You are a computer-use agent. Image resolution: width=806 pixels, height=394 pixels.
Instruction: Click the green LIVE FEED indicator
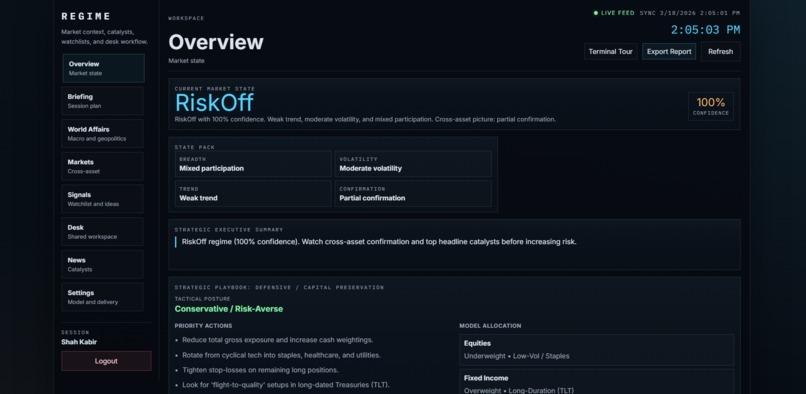tap(614, 13)
